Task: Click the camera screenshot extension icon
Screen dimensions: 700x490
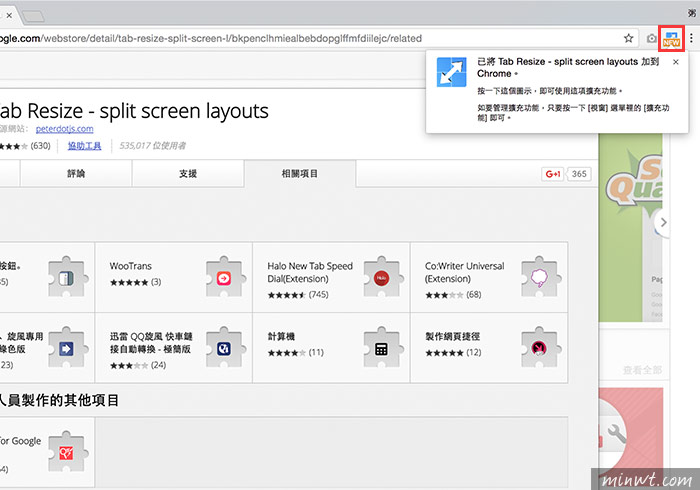Action: tap(652, 39)
